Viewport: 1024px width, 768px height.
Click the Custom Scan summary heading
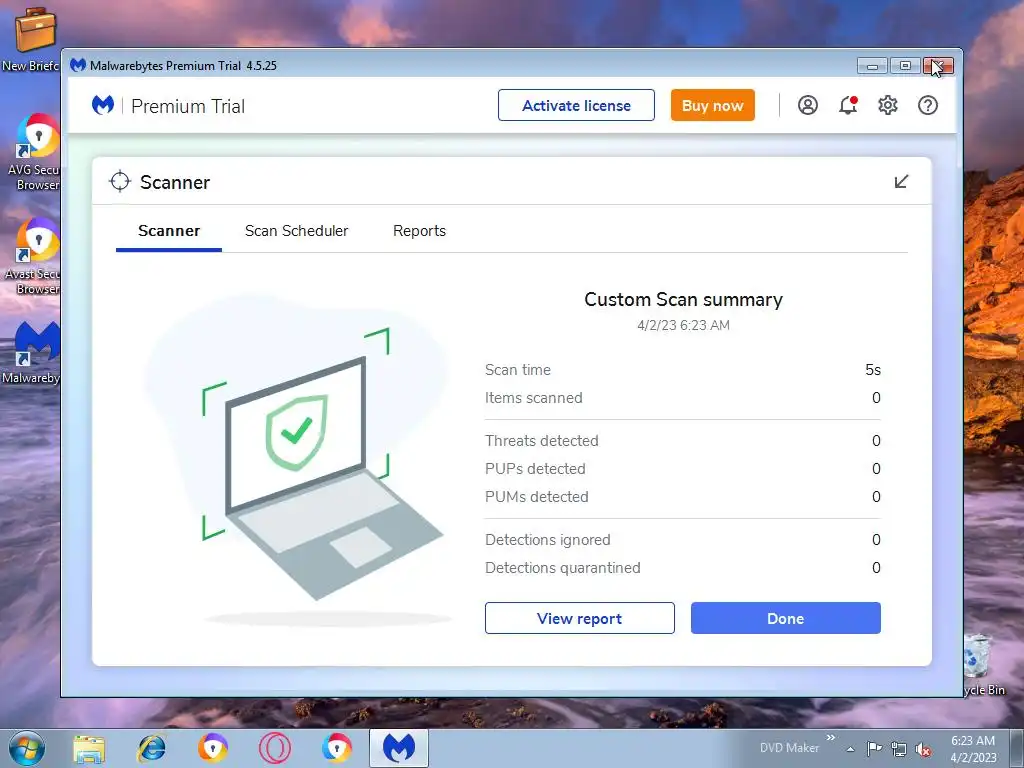(x=683, y=299)
